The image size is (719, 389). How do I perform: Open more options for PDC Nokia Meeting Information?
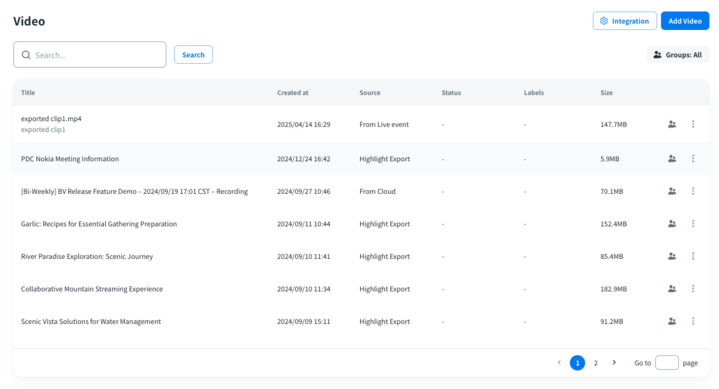tap(693, 159)
